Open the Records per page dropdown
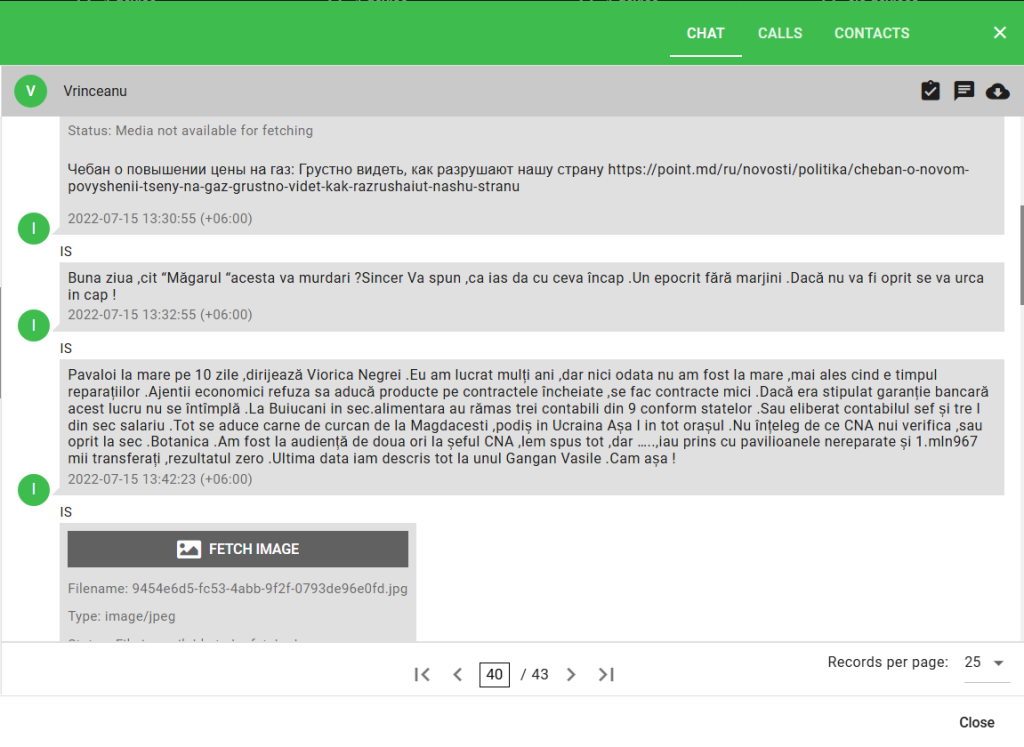 pyautogui.click(x=986, y=662)
